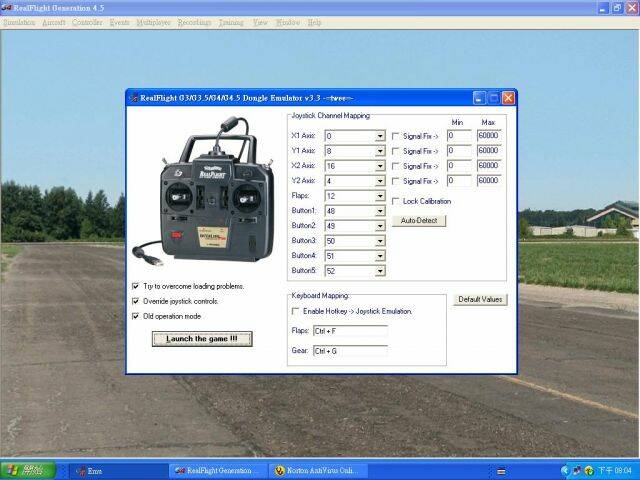Switch to Norton AntiVirus taskbar item

319,471
